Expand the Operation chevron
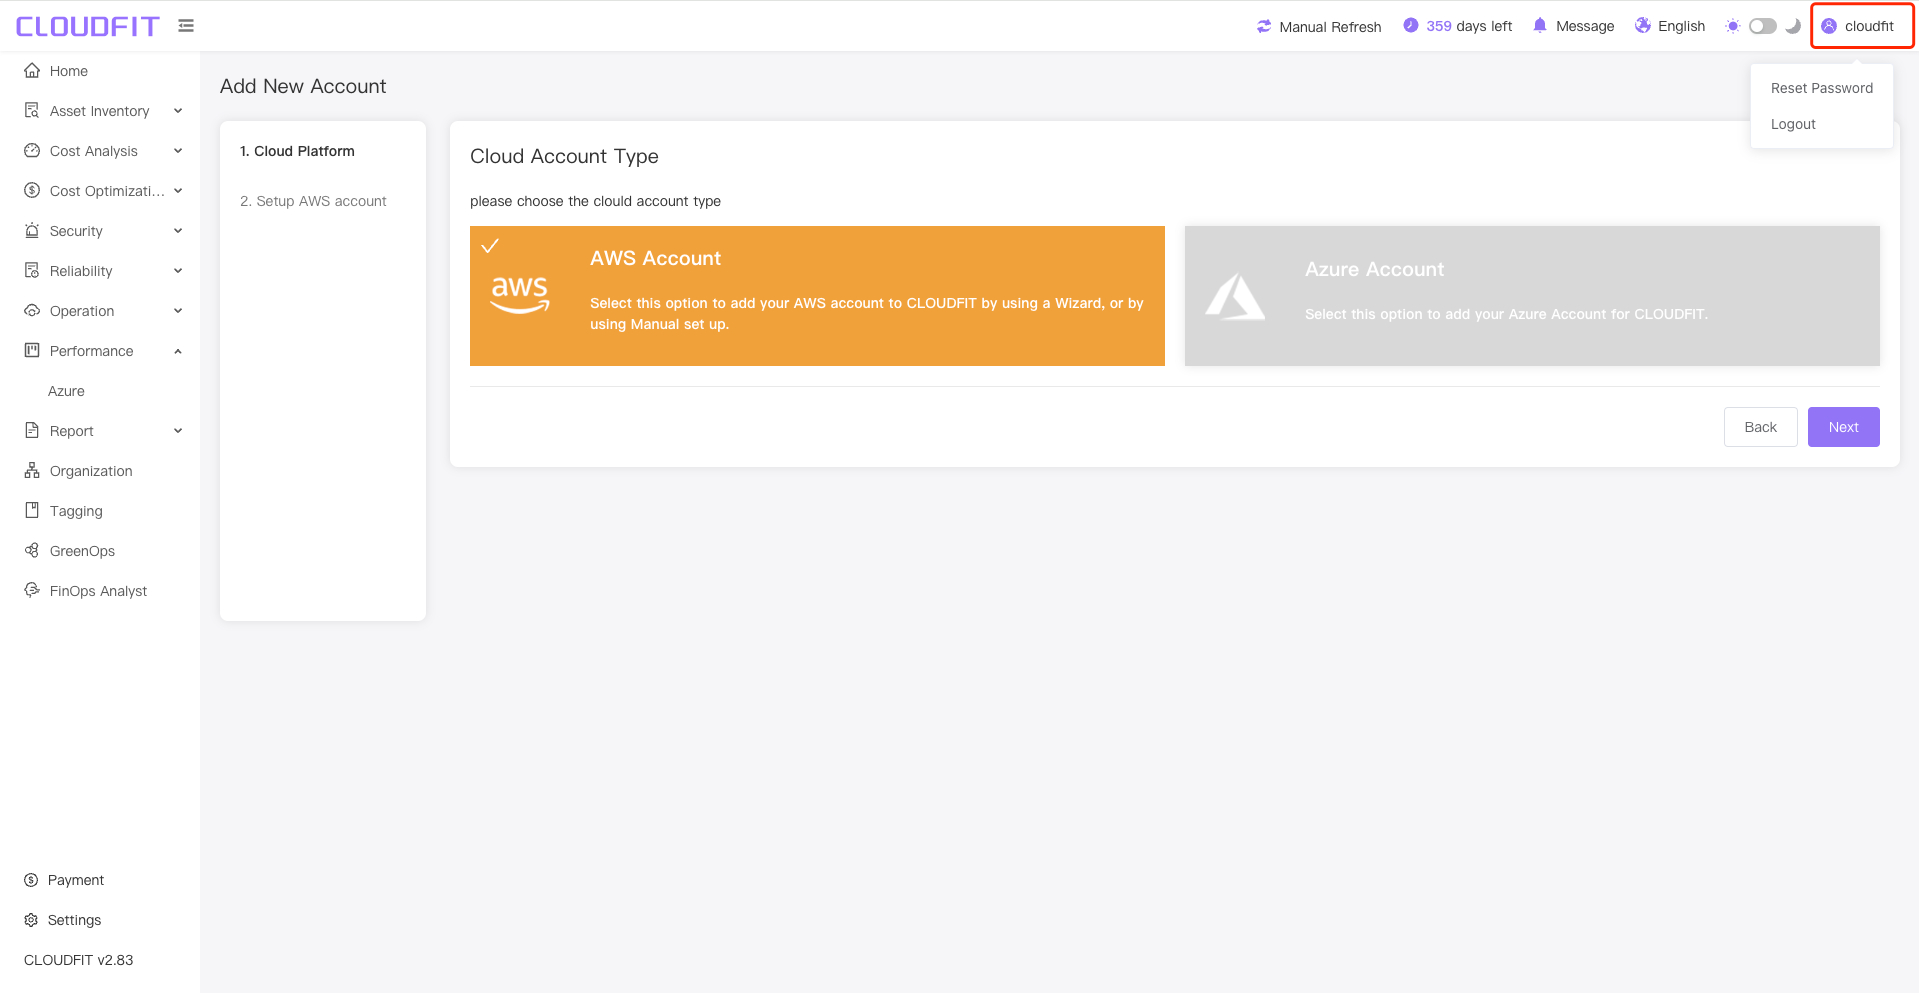Screen dimensions: 1919x993 (178, 311)
